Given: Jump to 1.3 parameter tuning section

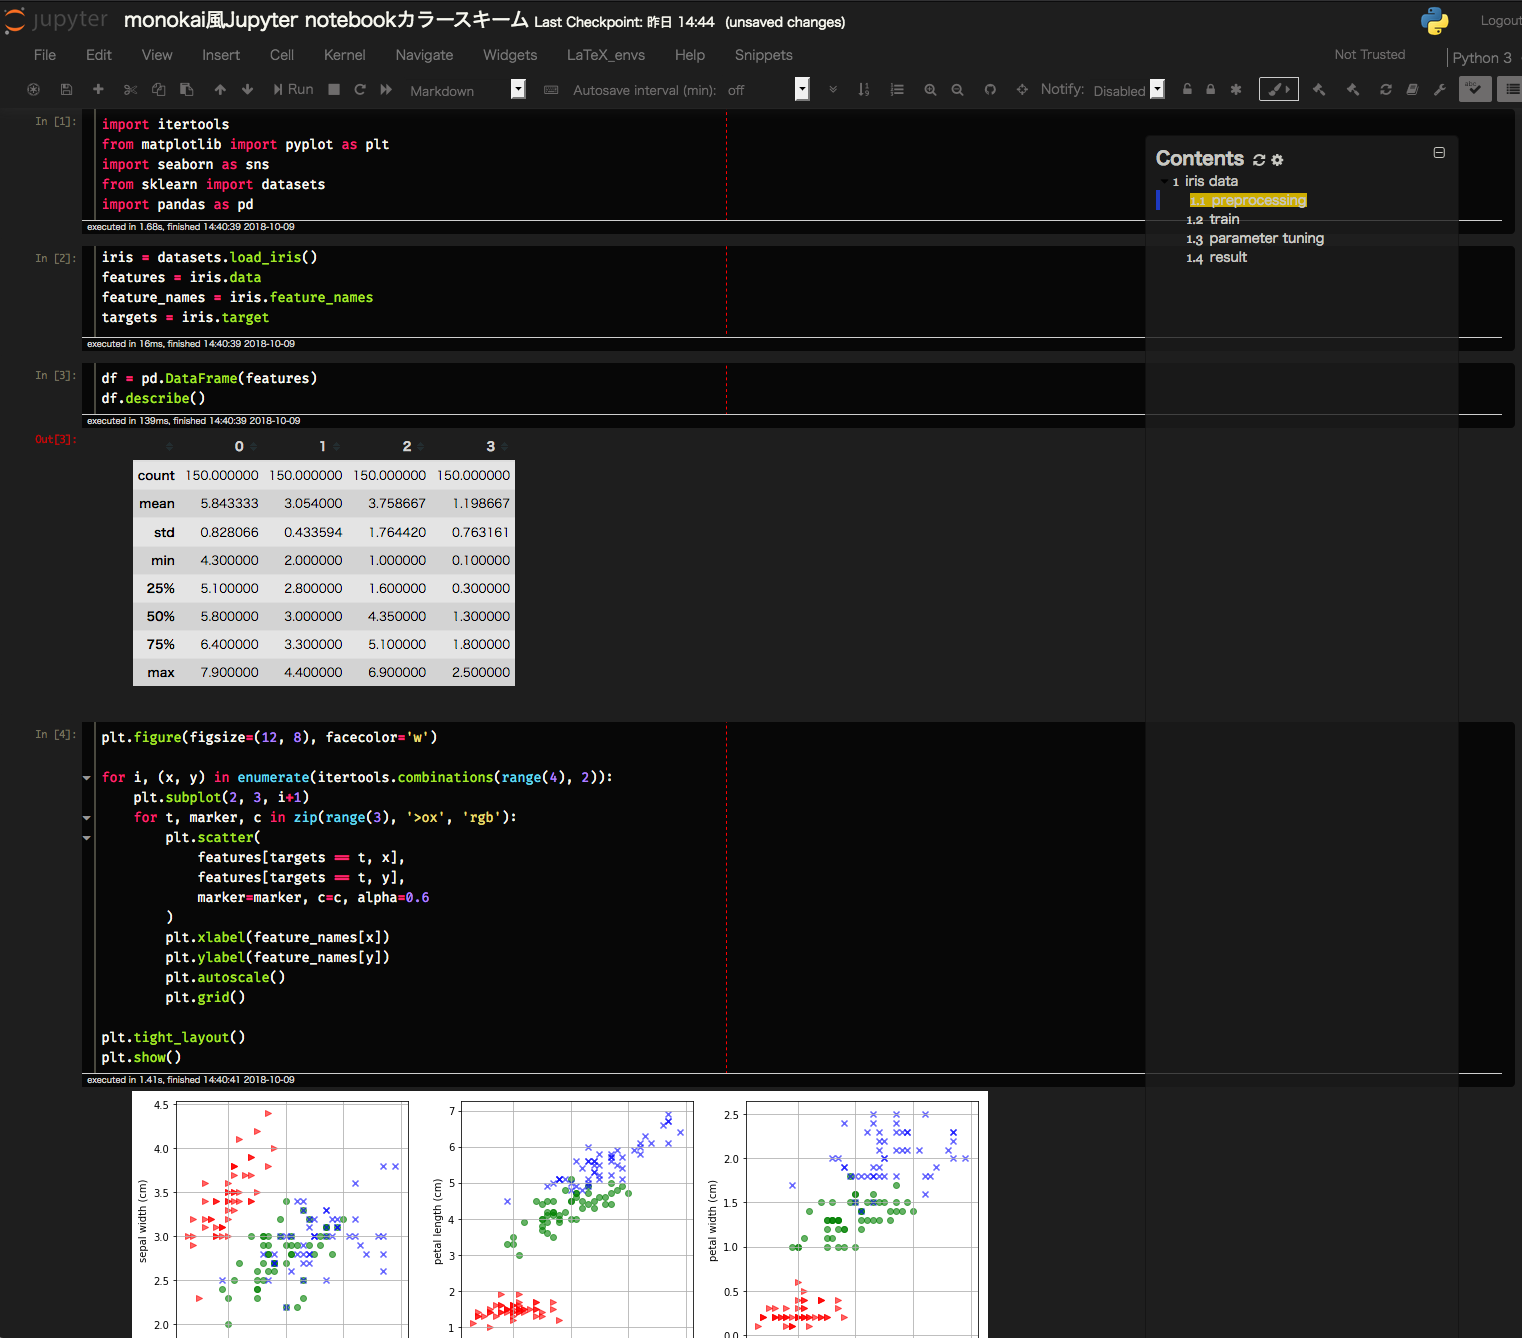Looking at the screenshot, I should point(1265,238).
